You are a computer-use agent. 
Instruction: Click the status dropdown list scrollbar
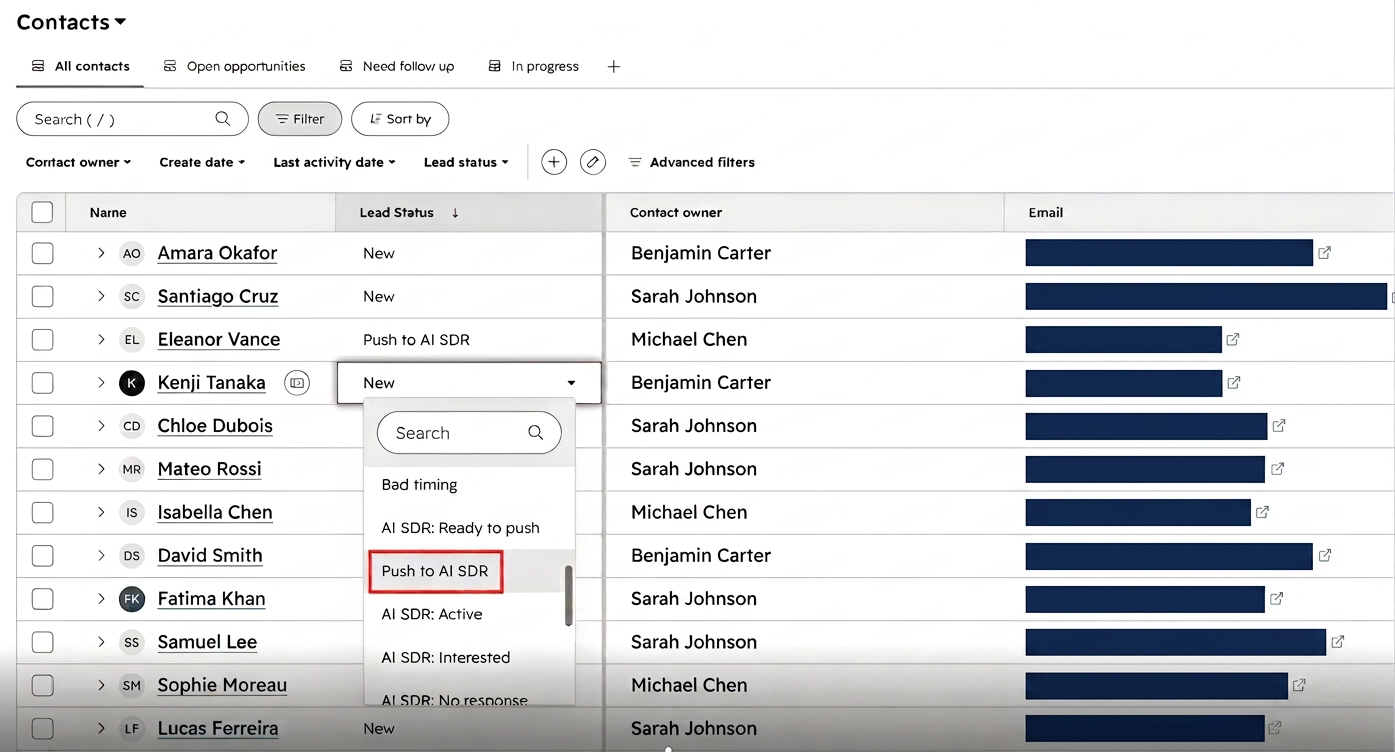[569, 596]
